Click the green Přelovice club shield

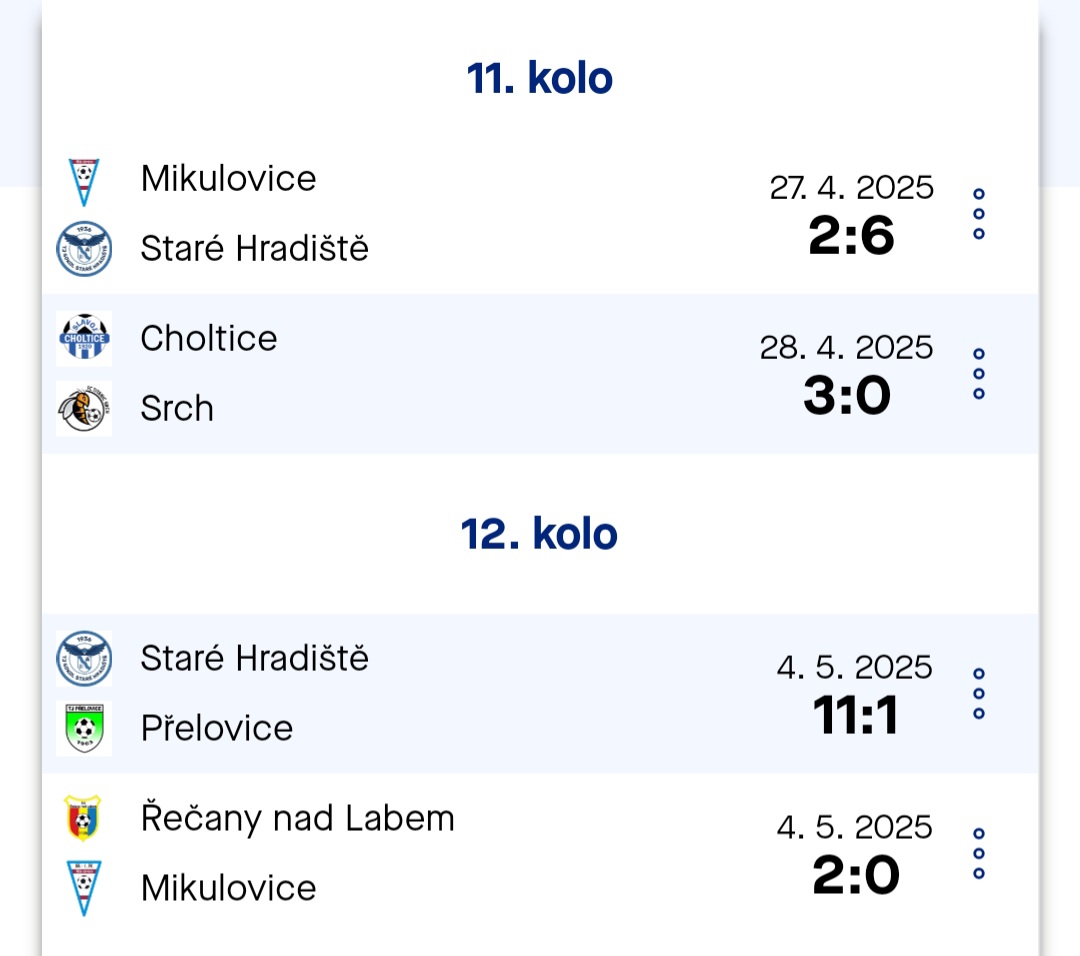pos(84,728)
